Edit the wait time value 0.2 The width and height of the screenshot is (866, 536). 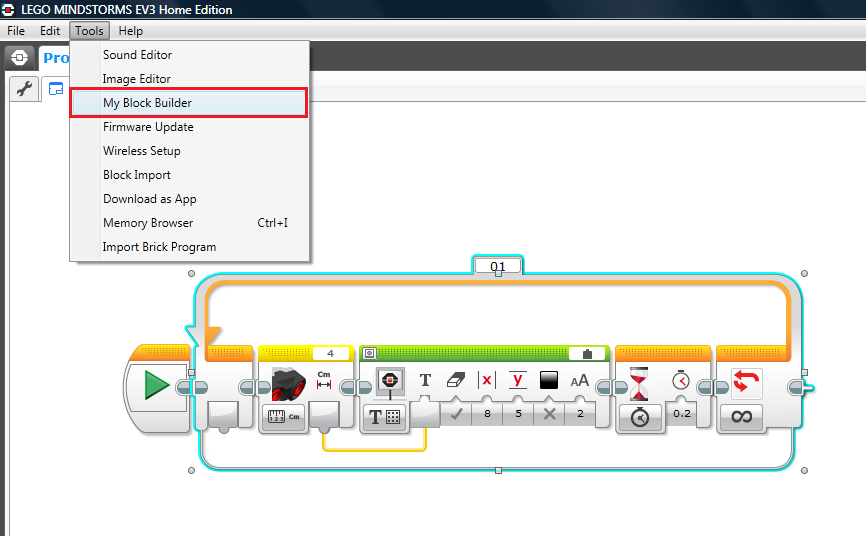[x=682, y=414]
